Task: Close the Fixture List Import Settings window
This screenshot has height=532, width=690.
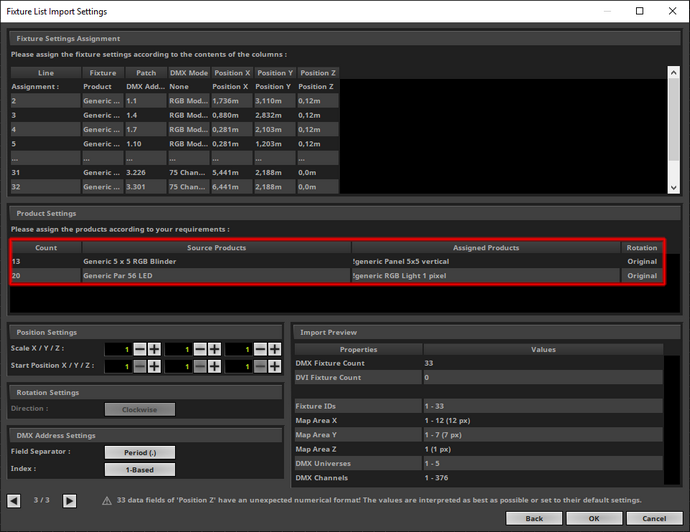Action: (x=672, y=11)
